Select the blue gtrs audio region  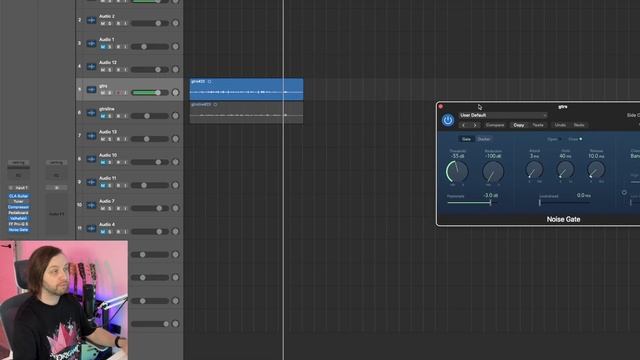click(x=247, y=89)
